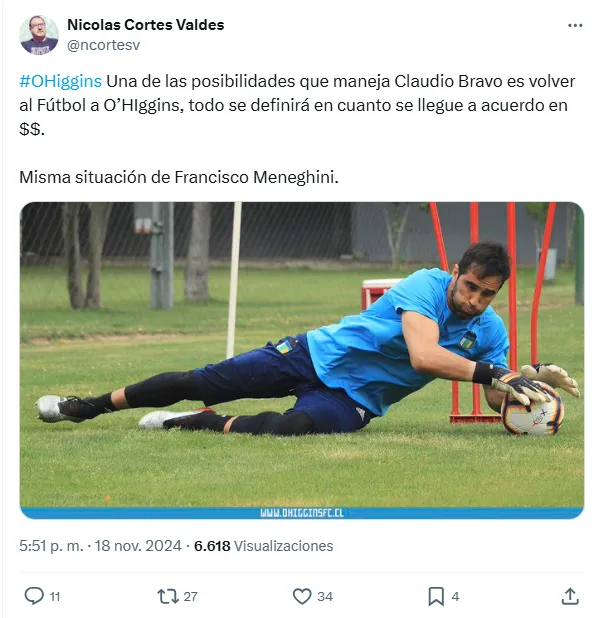Screen dimensions: 598x618
Task: Click the share upload icon
Action: click(x=570, y=596)
